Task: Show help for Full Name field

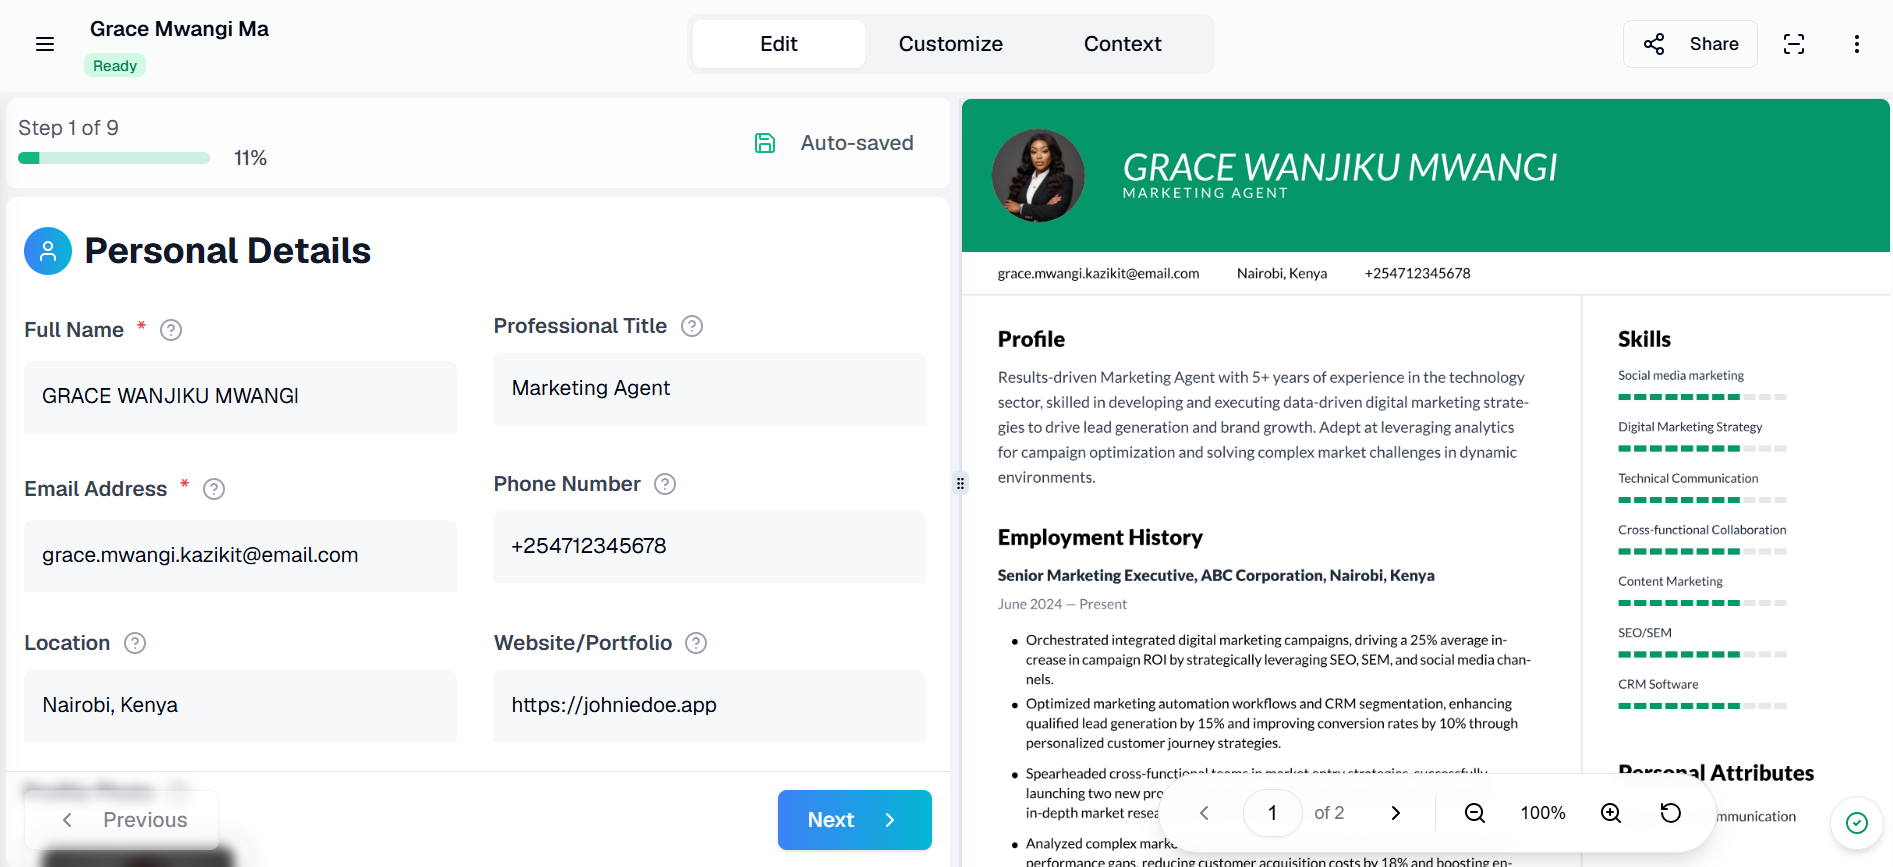Action: 171,330
